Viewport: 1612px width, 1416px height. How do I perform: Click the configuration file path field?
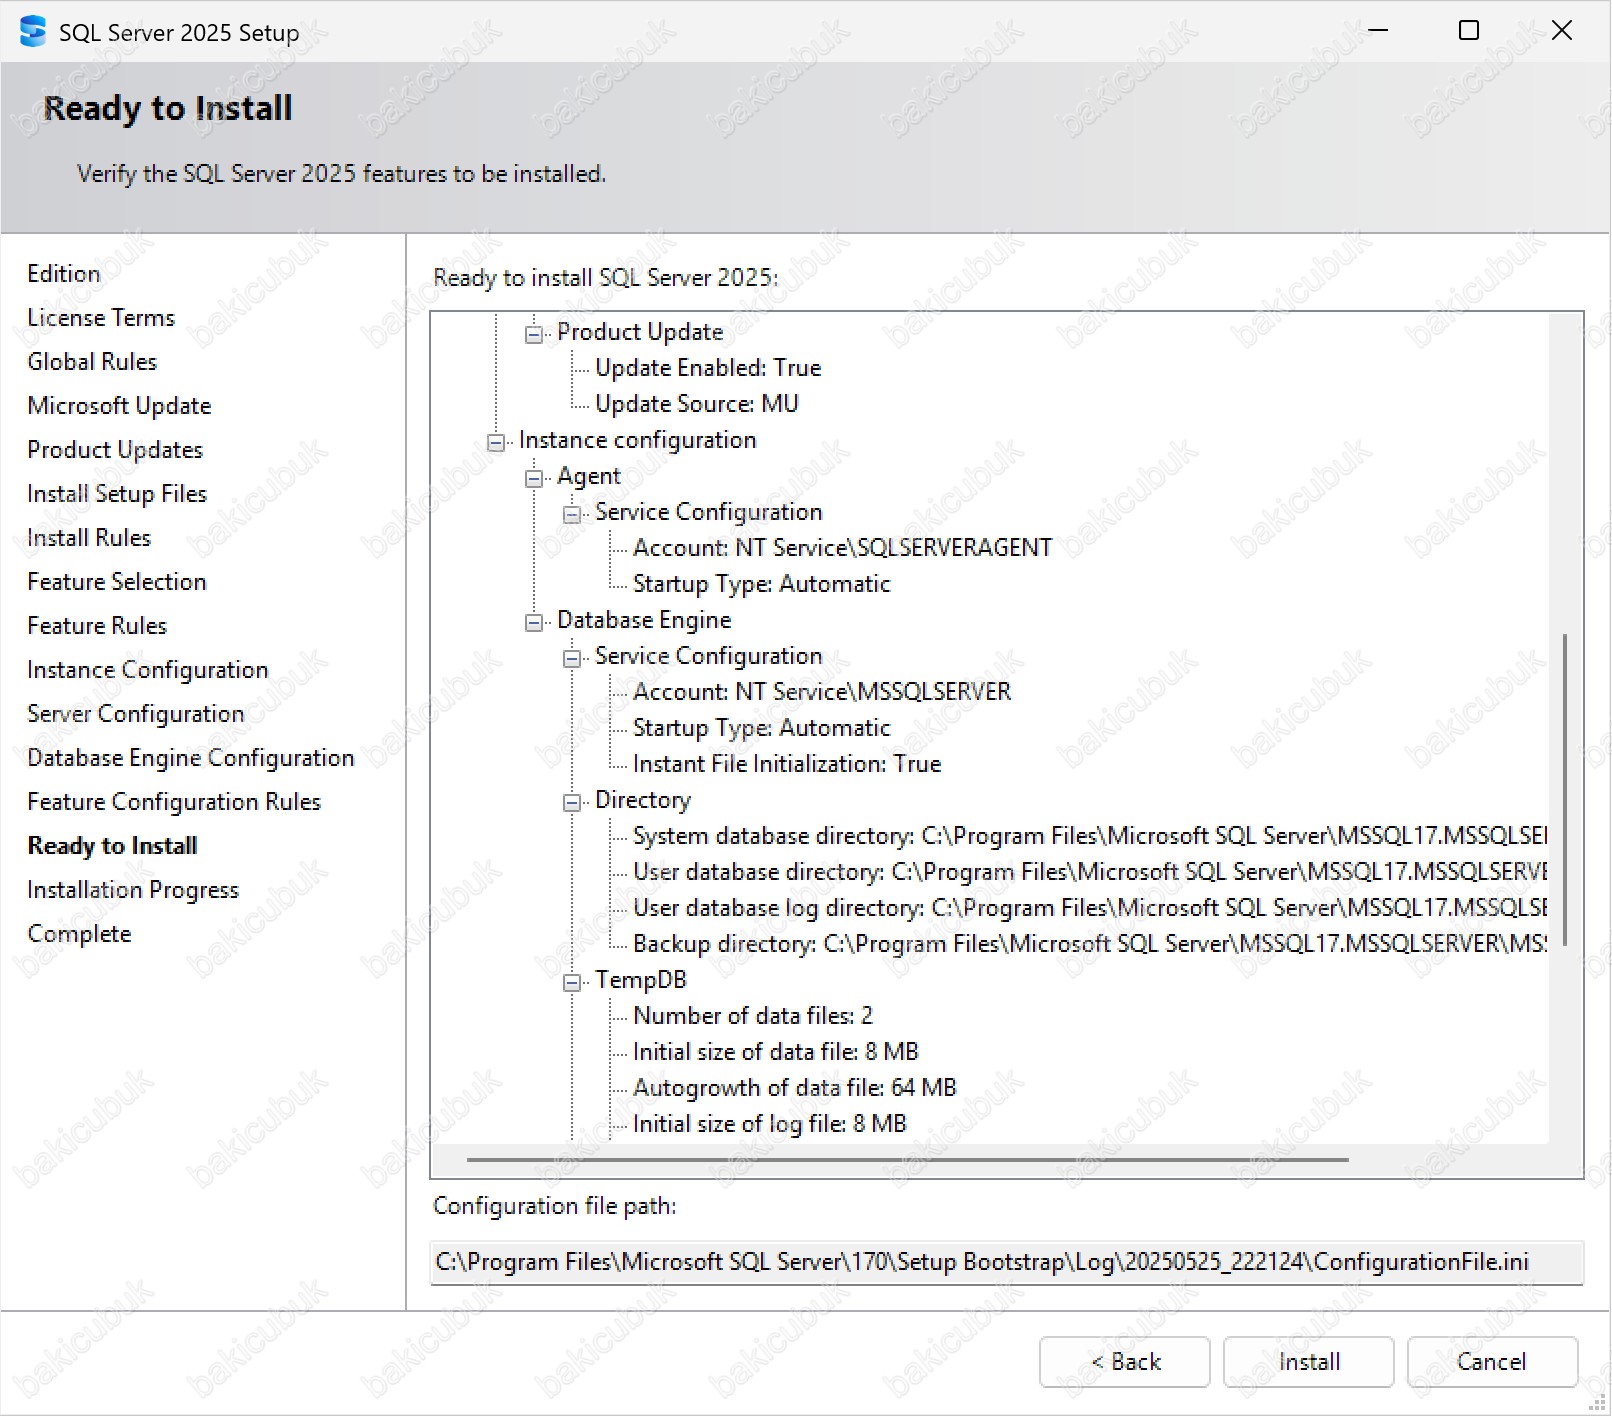(x=1006, y=1262)
